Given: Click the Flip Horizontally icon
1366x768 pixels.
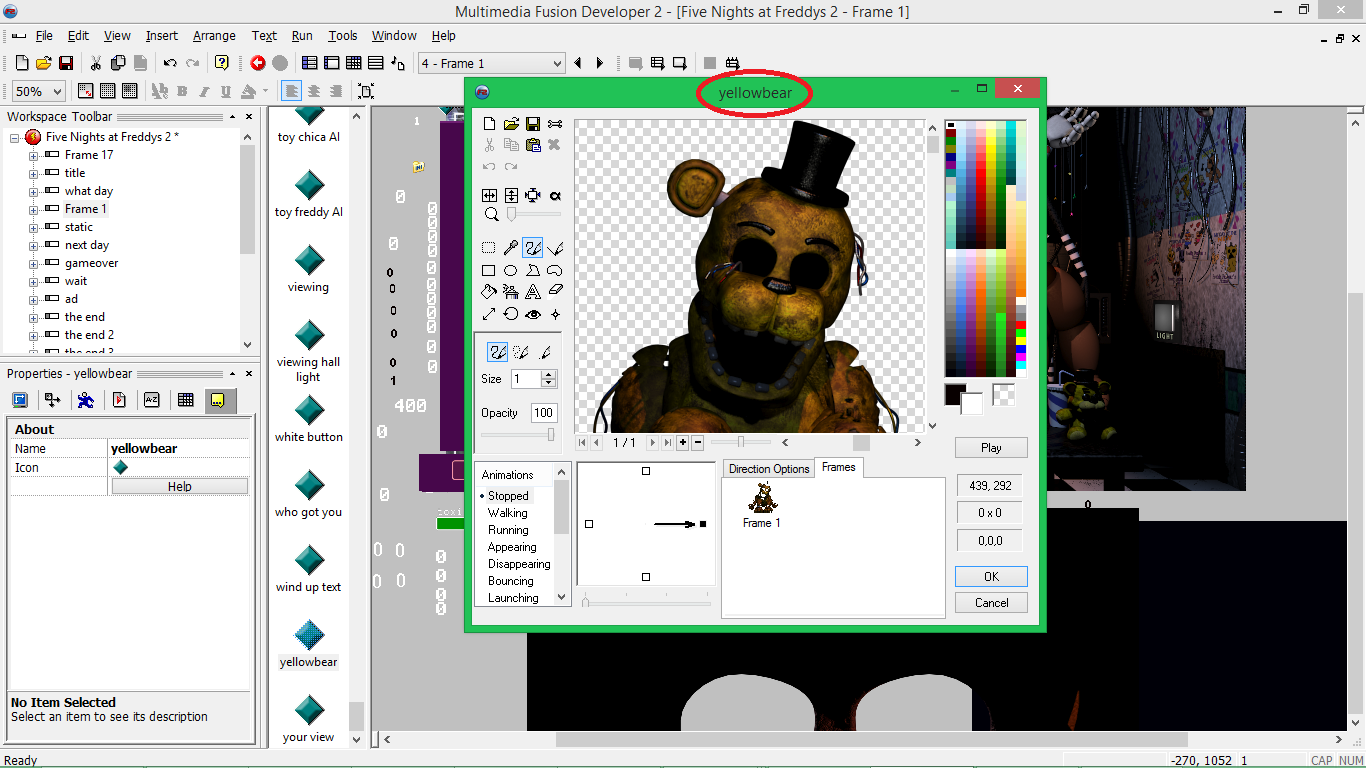Looking at the screenshot, I should click(489, 195).
